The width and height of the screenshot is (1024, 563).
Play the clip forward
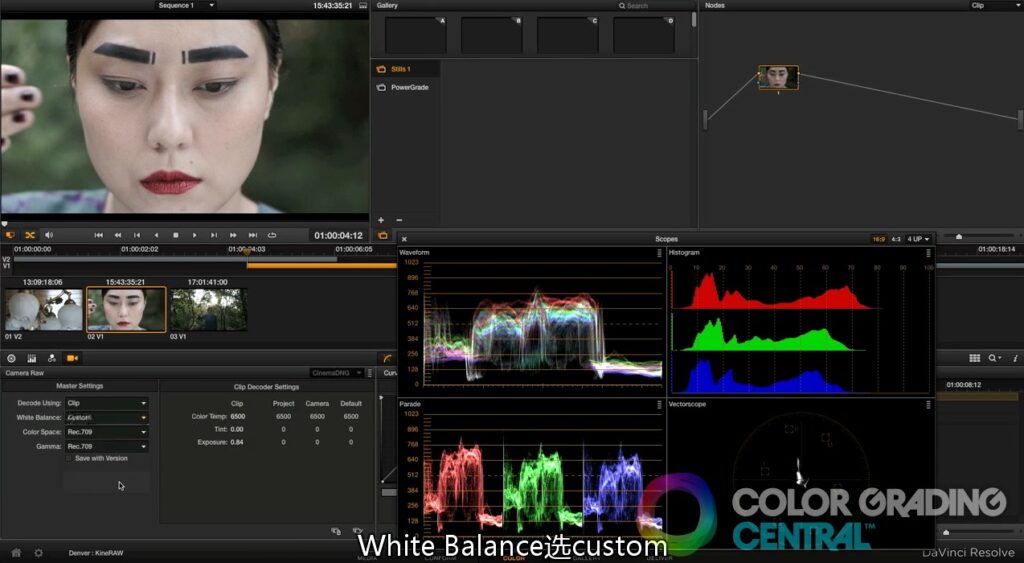pos(195,235)
